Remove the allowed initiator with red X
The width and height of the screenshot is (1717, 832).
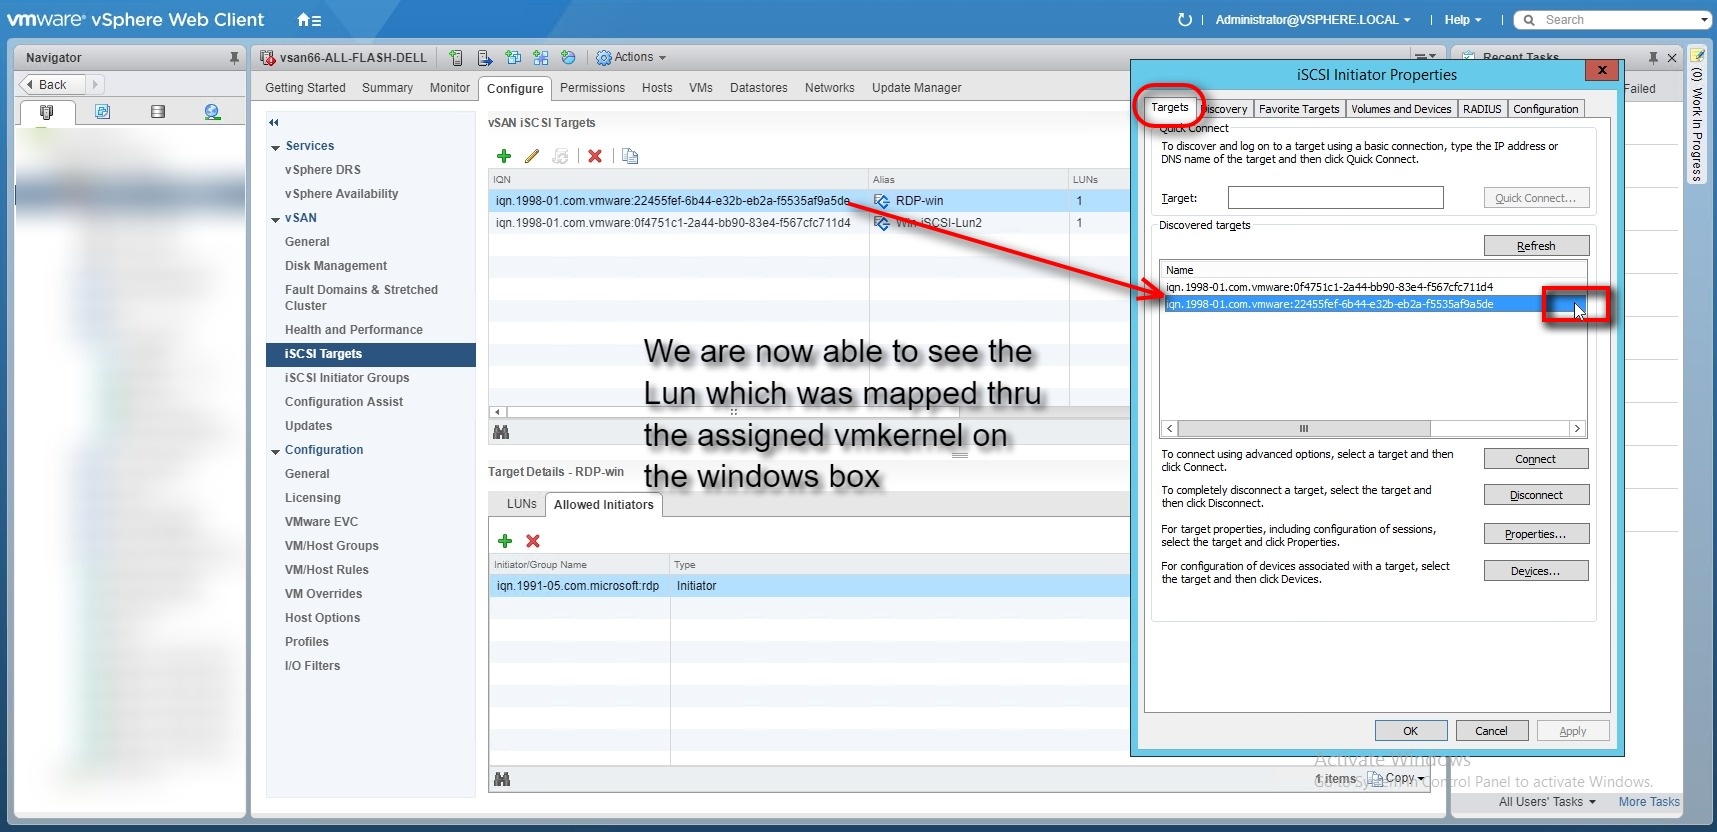click(x=533, y=541)
